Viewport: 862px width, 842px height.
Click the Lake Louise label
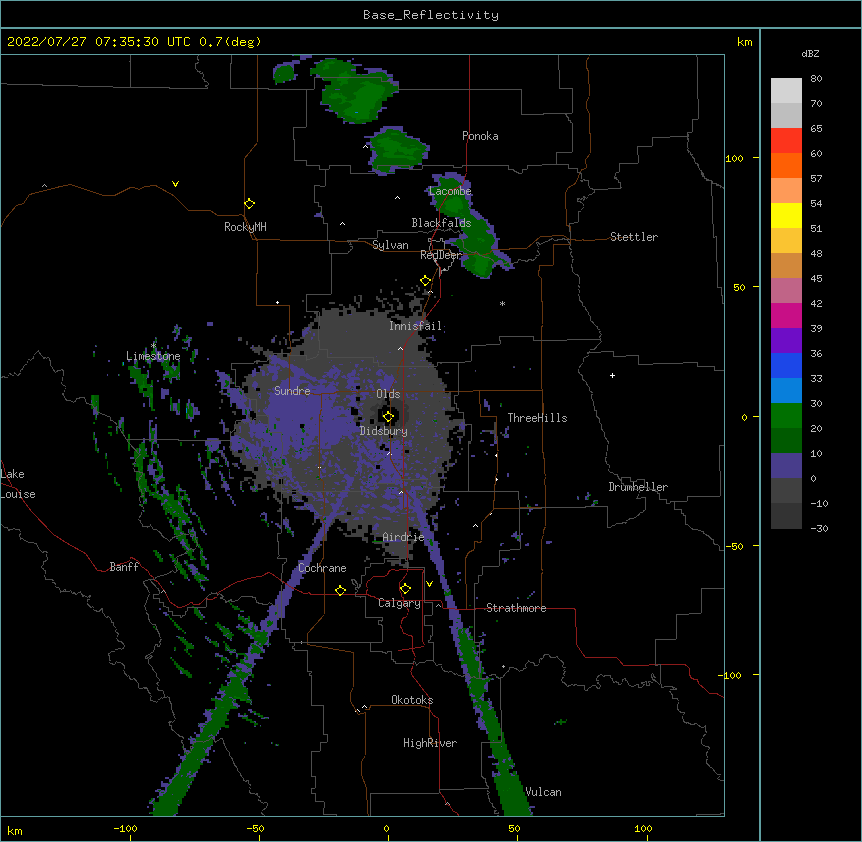18,484
